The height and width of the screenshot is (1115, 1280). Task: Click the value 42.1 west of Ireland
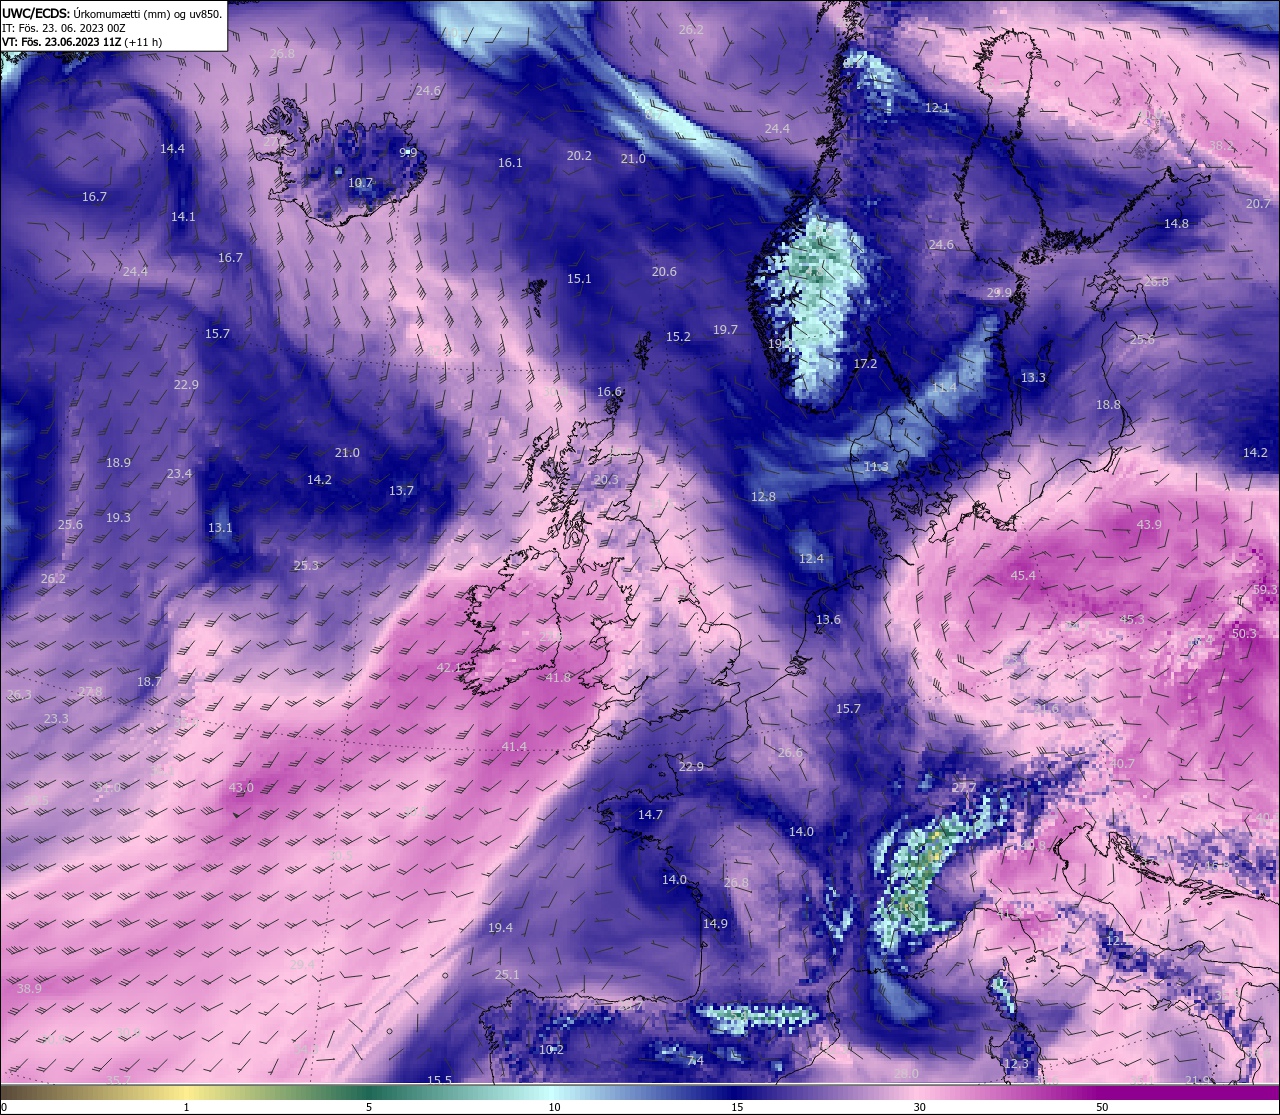click(449, 667)
